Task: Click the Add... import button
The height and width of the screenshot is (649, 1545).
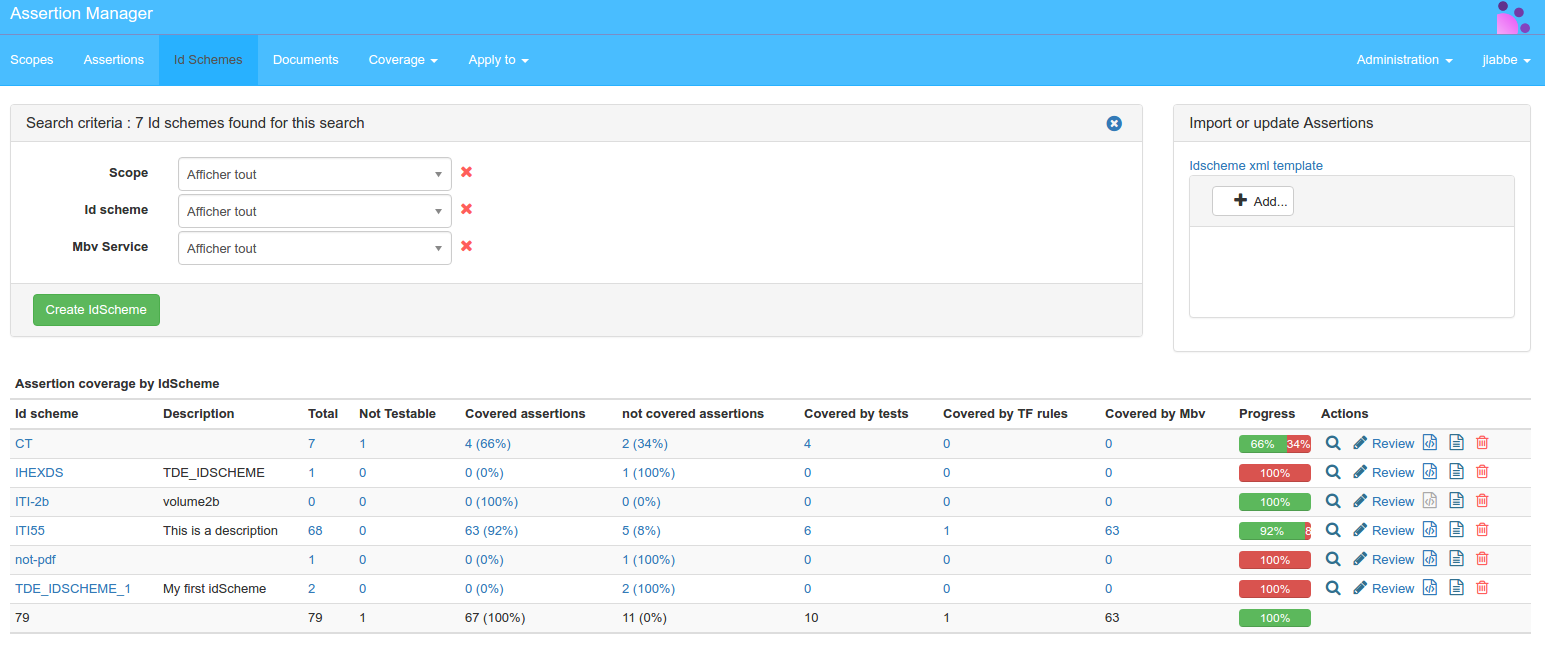Action: (x=1252, y=201)
